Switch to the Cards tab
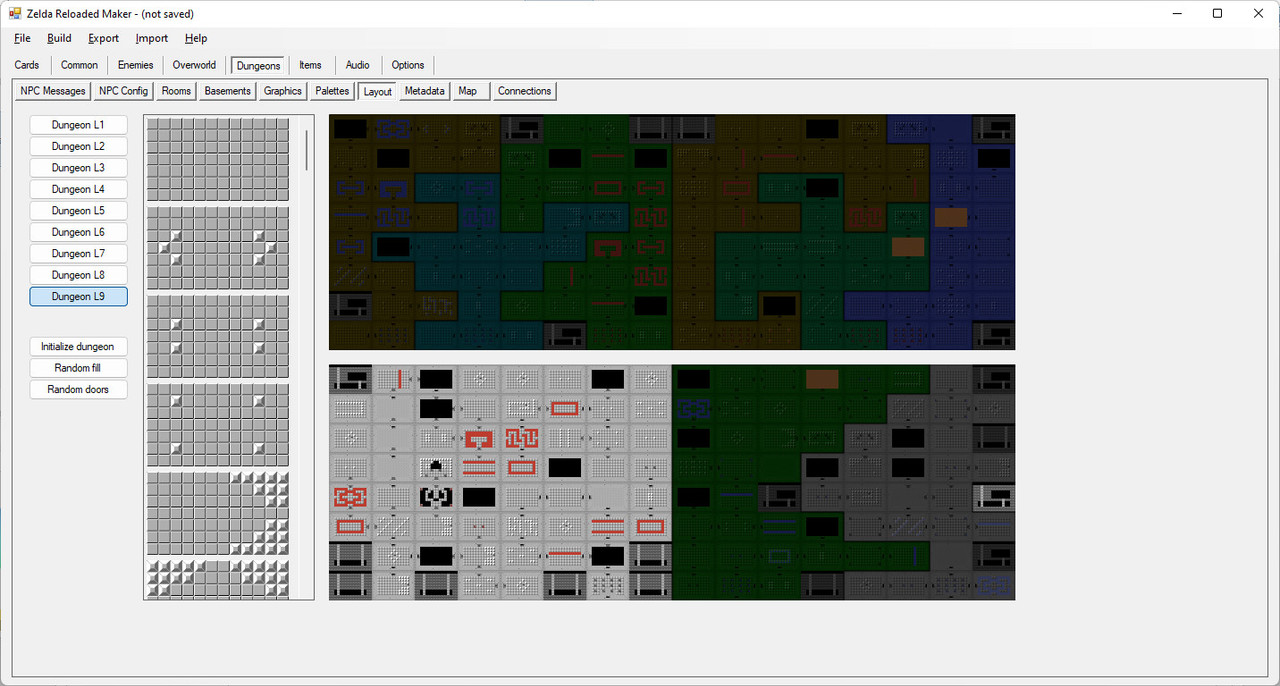 coord(27,65)
